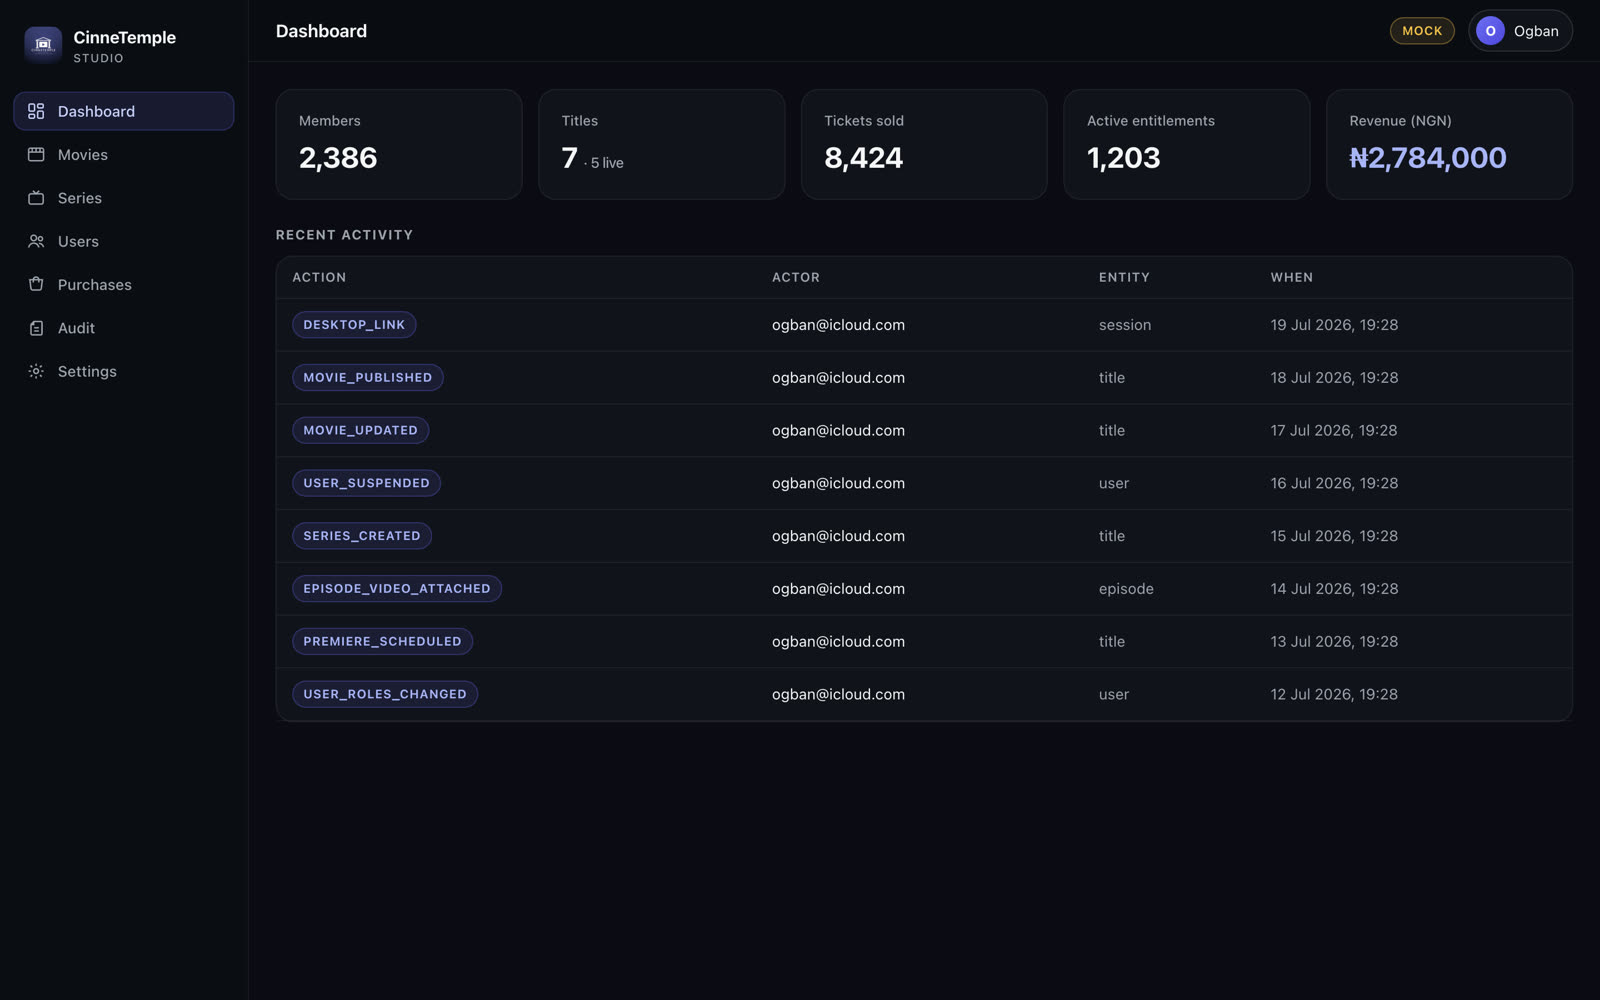Click the Users people icon
Screen dimensions: 1600x1000
36,241
